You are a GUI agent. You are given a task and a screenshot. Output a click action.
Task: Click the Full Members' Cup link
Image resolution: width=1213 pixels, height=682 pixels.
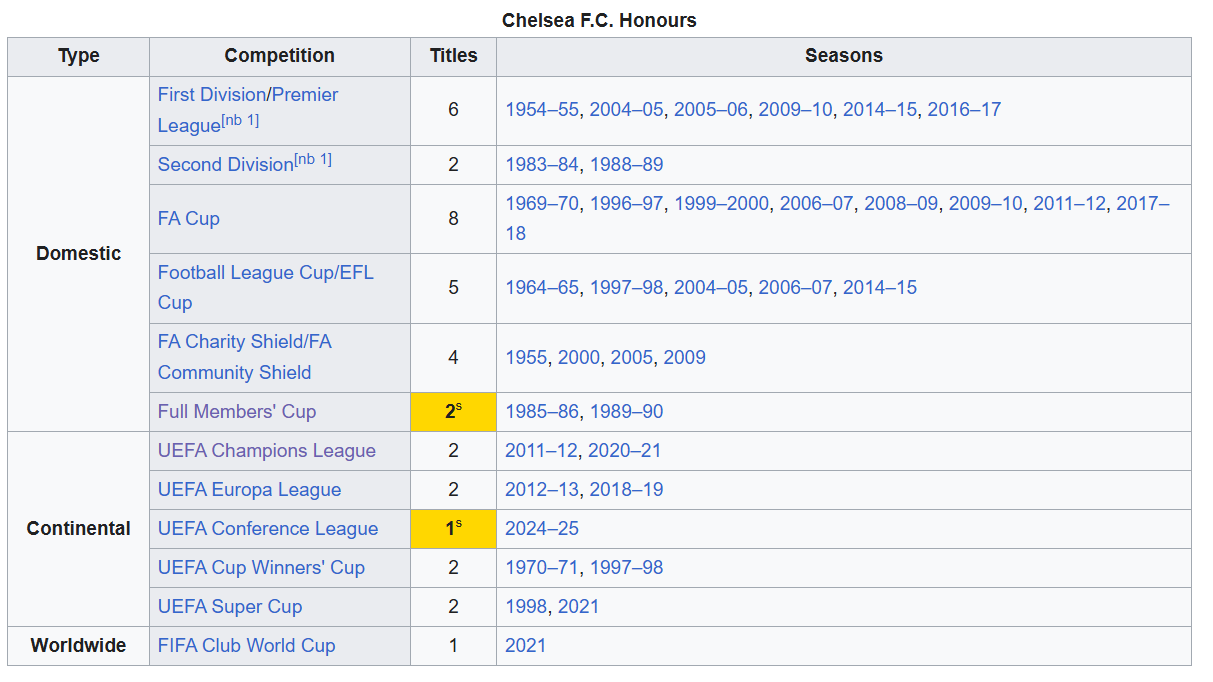(x=237, y=412)
